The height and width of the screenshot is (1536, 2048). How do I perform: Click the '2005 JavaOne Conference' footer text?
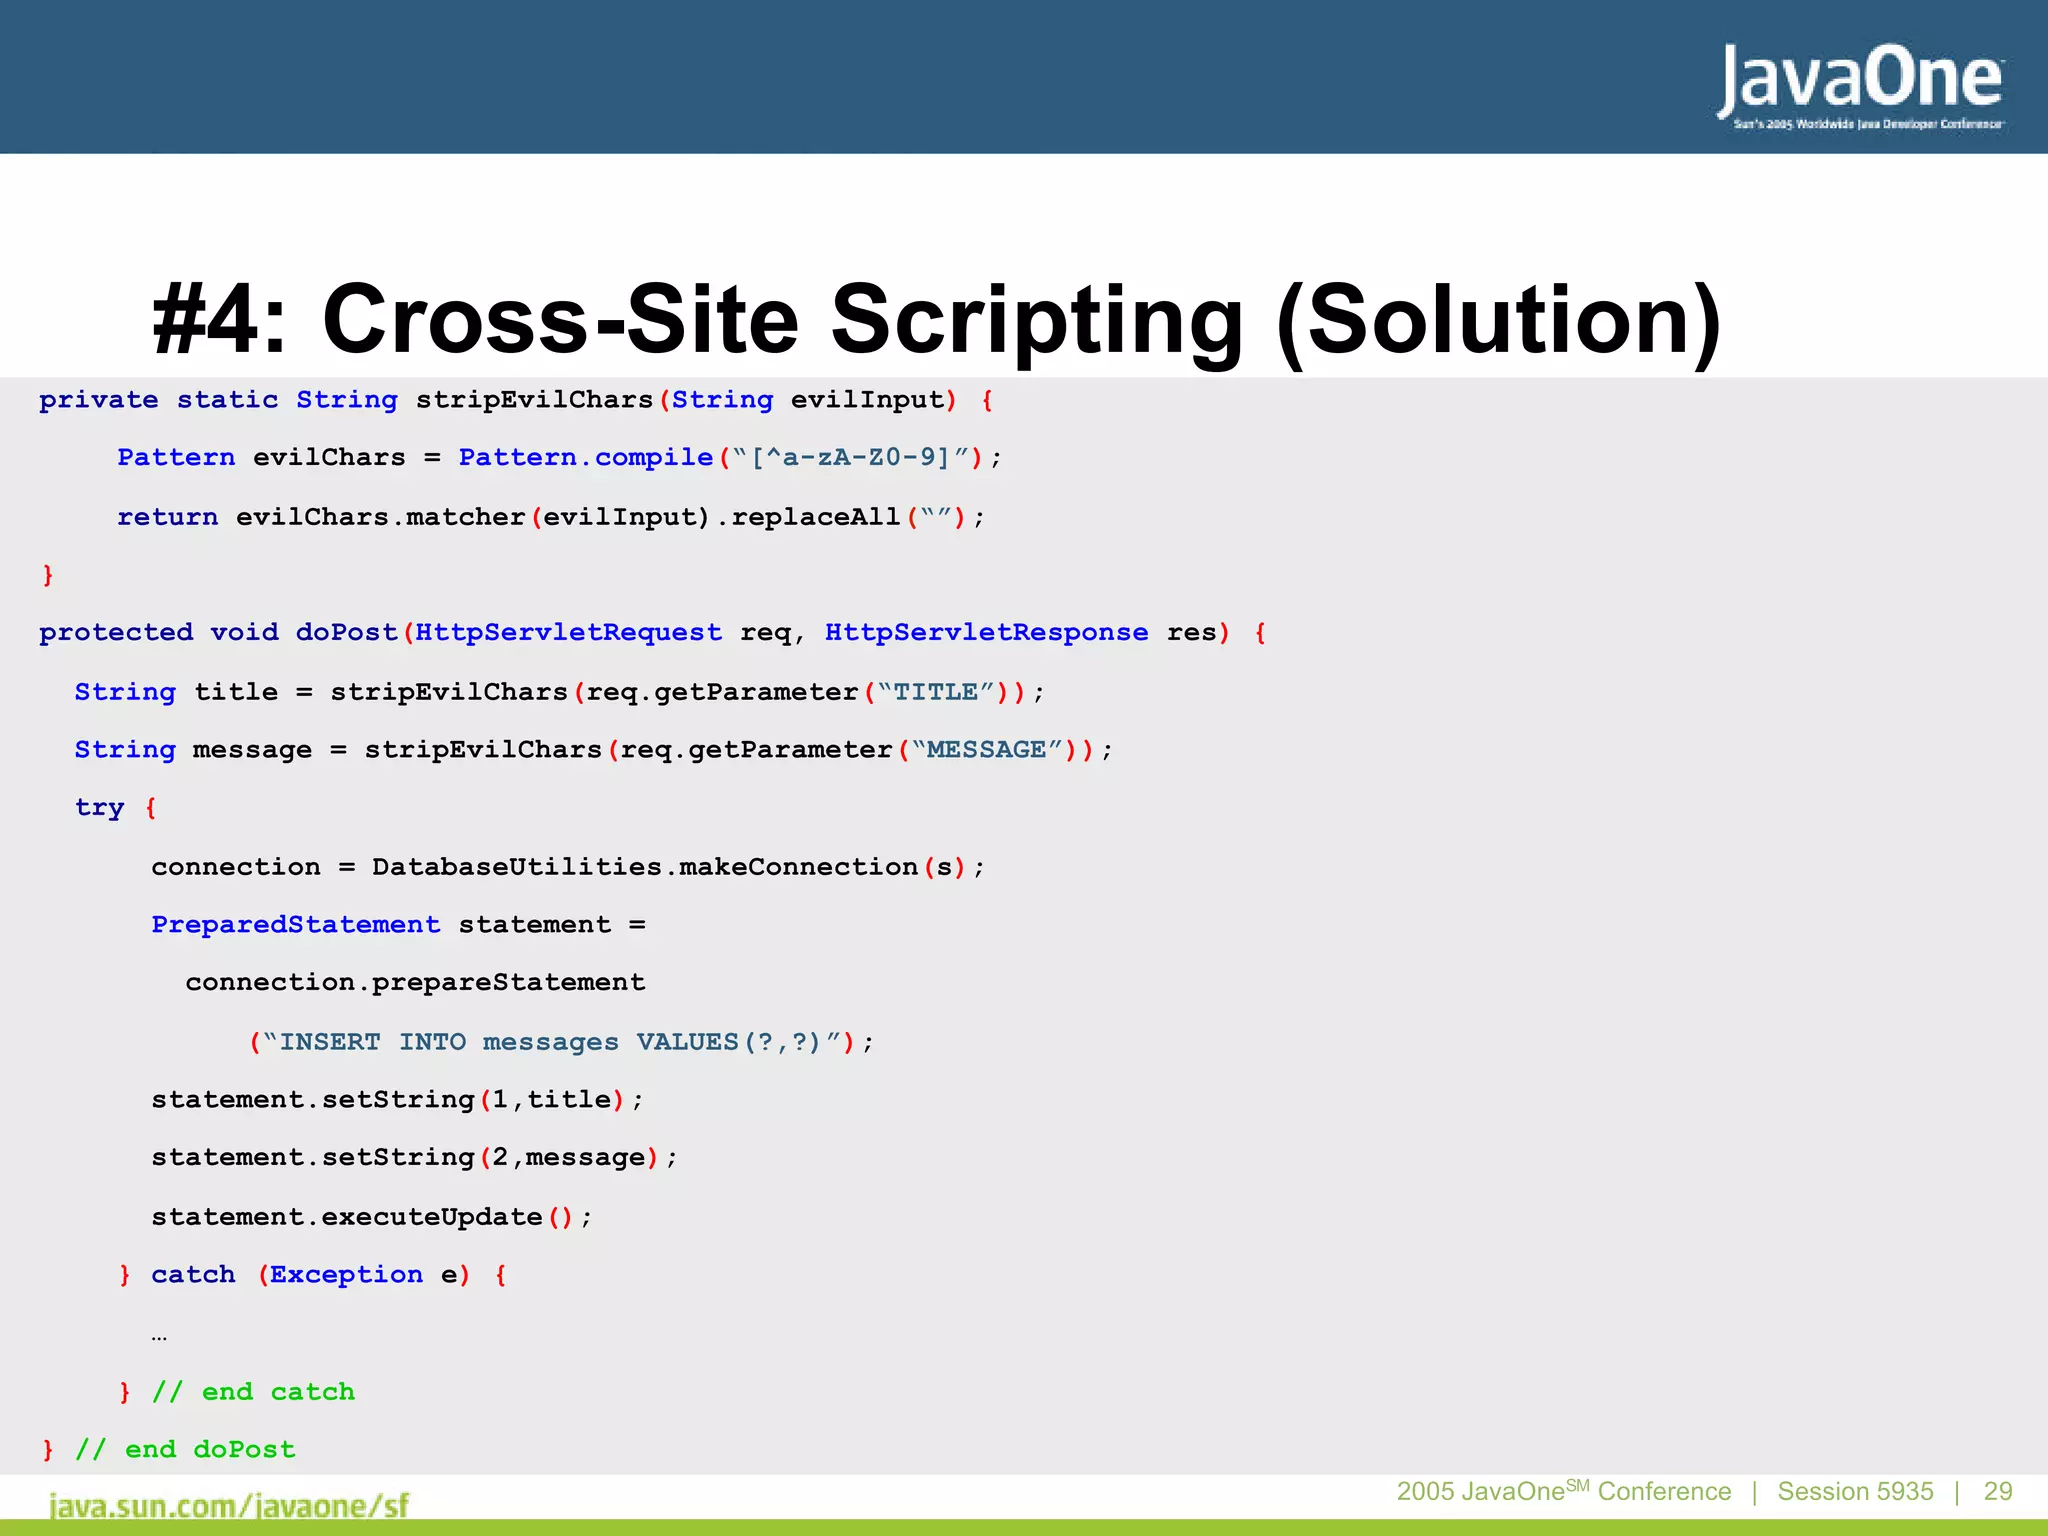tap(1563, 1491)
